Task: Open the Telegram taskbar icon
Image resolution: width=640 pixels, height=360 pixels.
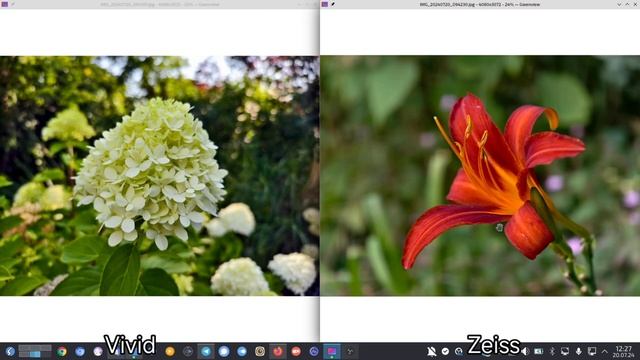Action: pos(206,351)
